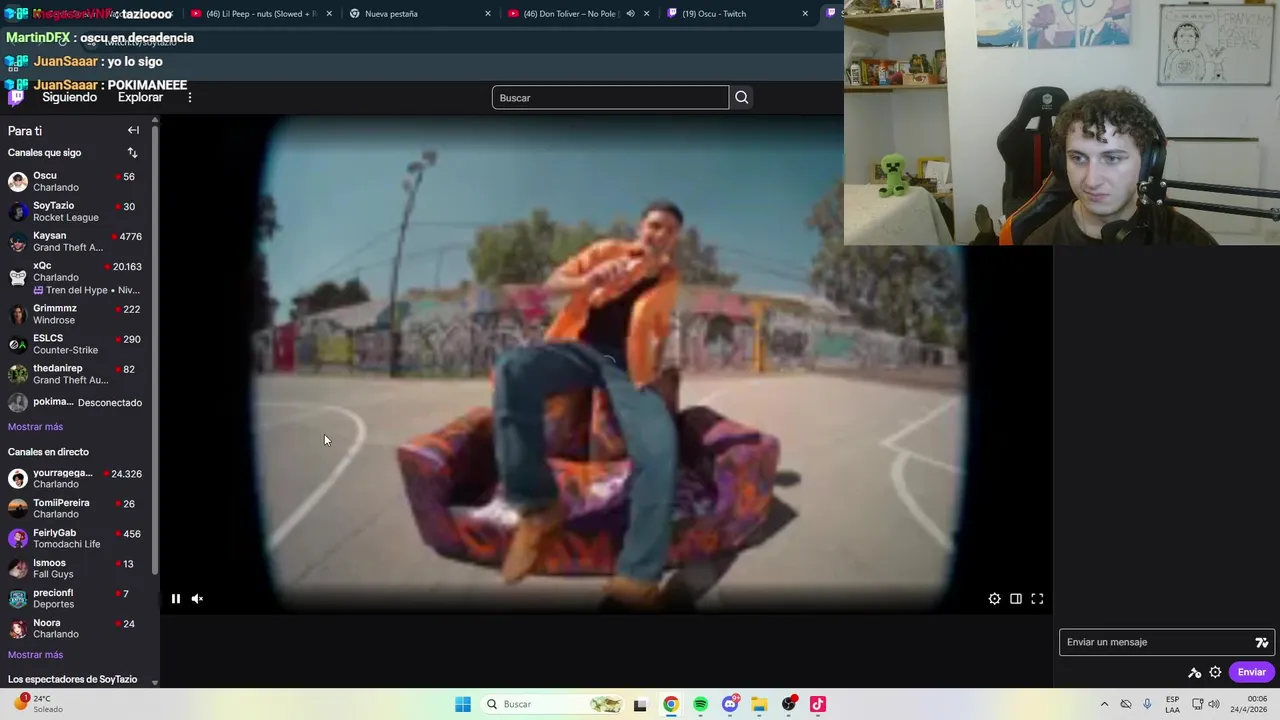
Task: Mute the Don Toliver tab audio icon
Action: click(x=630, y=14)
